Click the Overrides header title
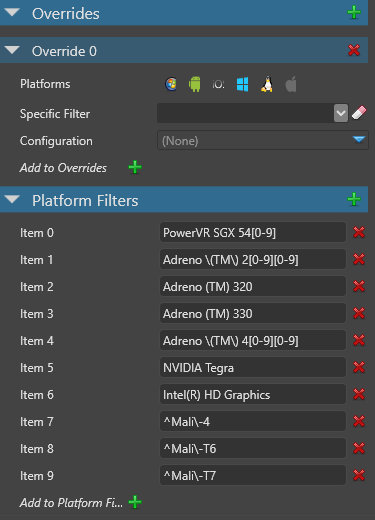The height and width of the screenshot is (520, 375). 66,14
